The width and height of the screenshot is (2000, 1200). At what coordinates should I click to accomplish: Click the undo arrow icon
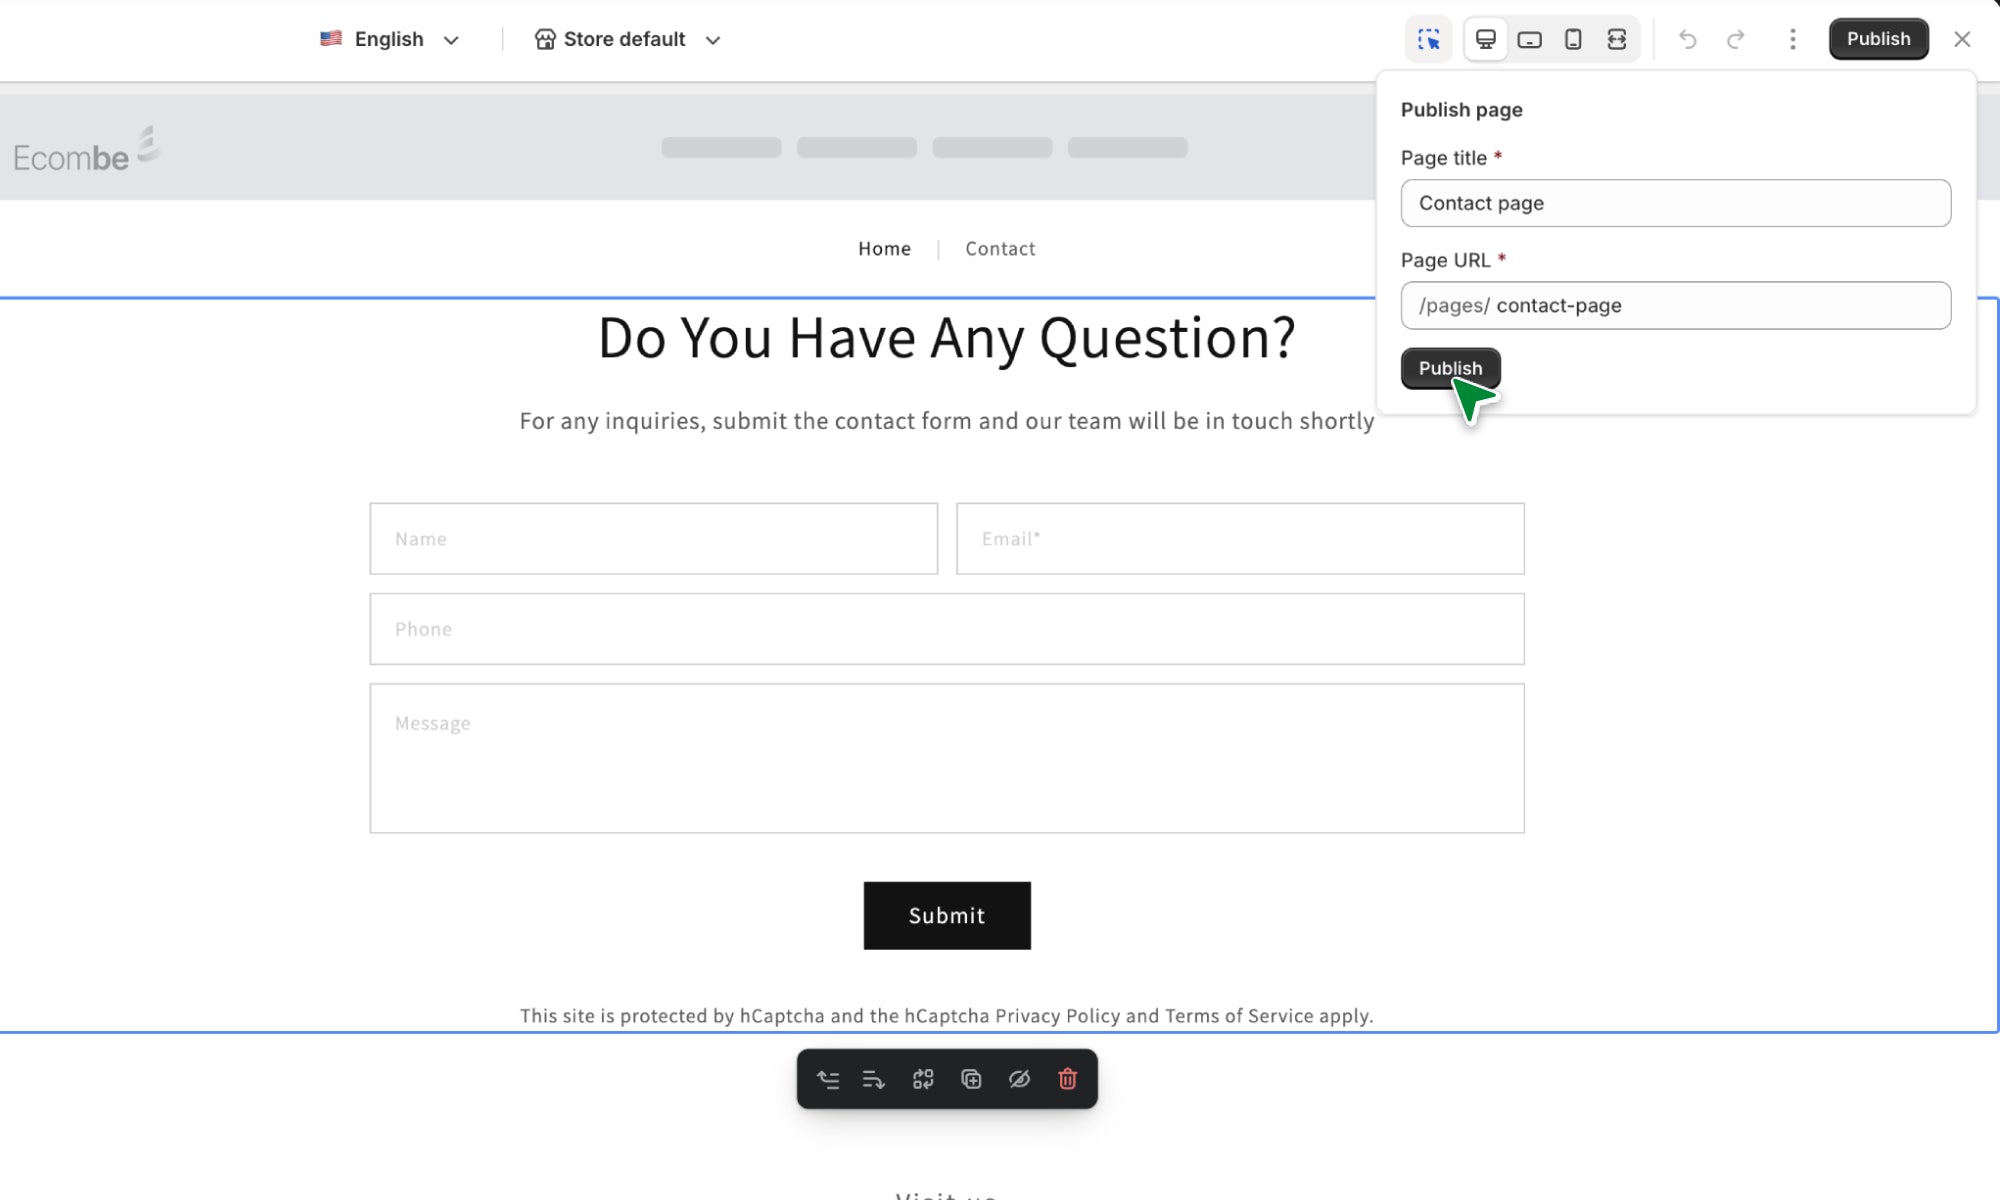click(x=1688, y=39)
